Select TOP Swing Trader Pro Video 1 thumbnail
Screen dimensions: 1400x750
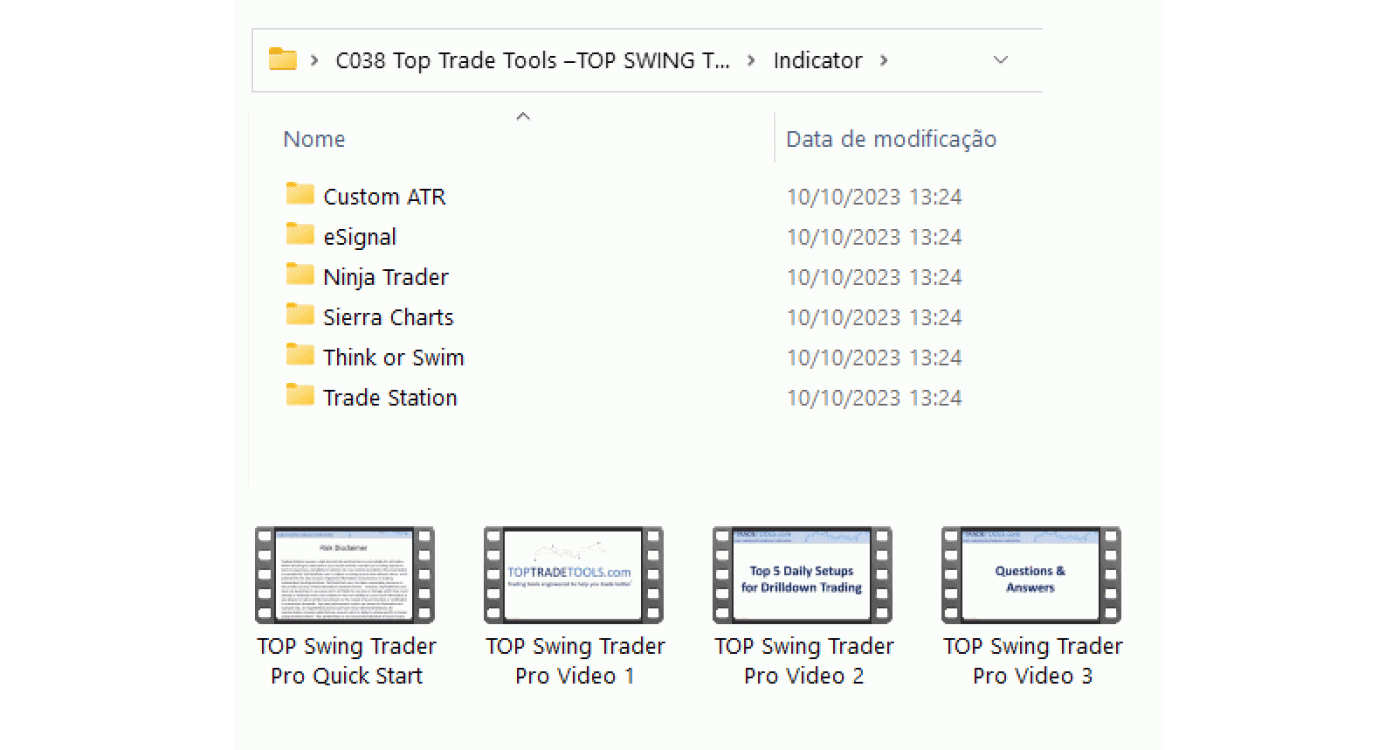[x=574, y=575]
